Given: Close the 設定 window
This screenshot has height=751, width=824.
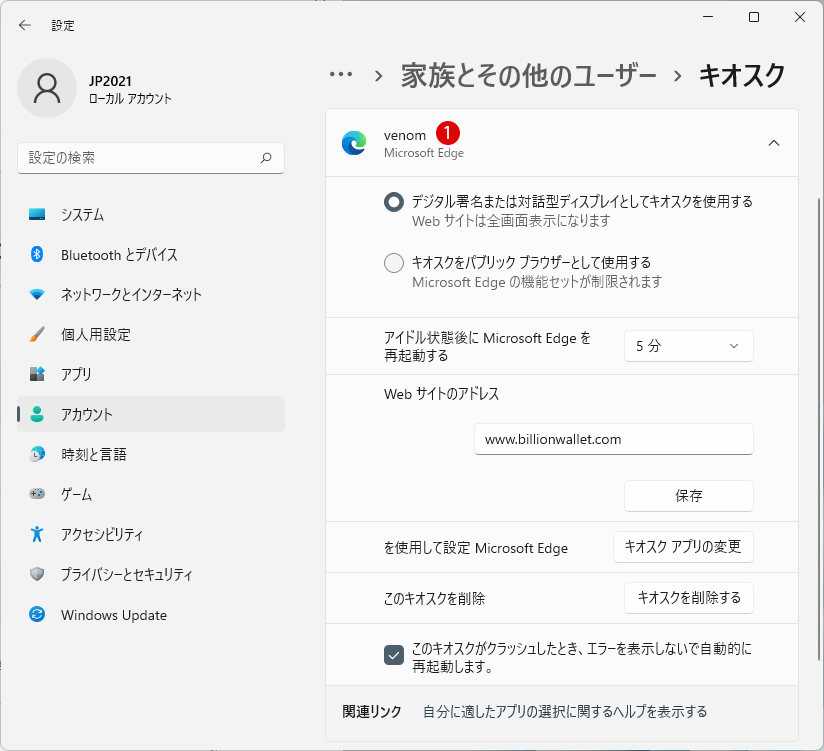Looking at the screenshot, I should click(x=800, y=17).
